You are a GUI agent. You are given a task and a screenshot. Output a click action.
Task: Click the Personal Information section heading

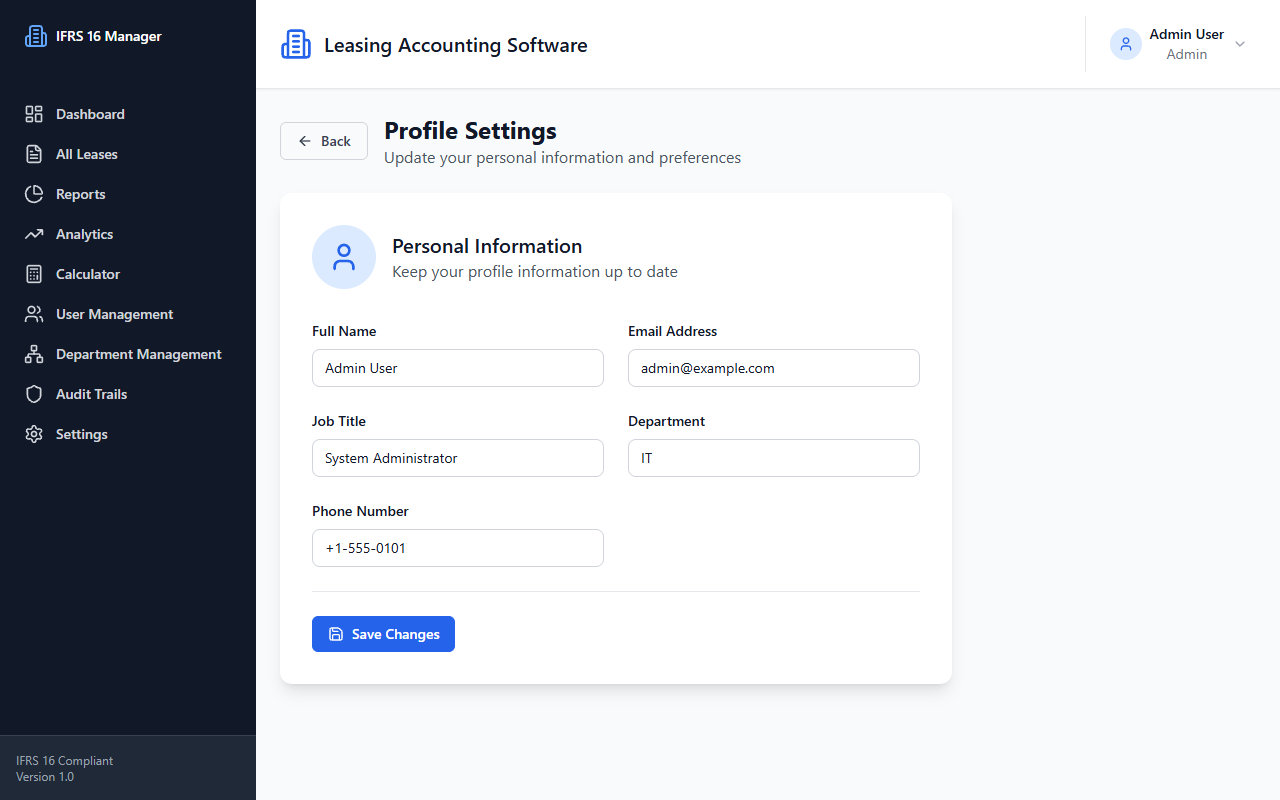tap(487, 246)
